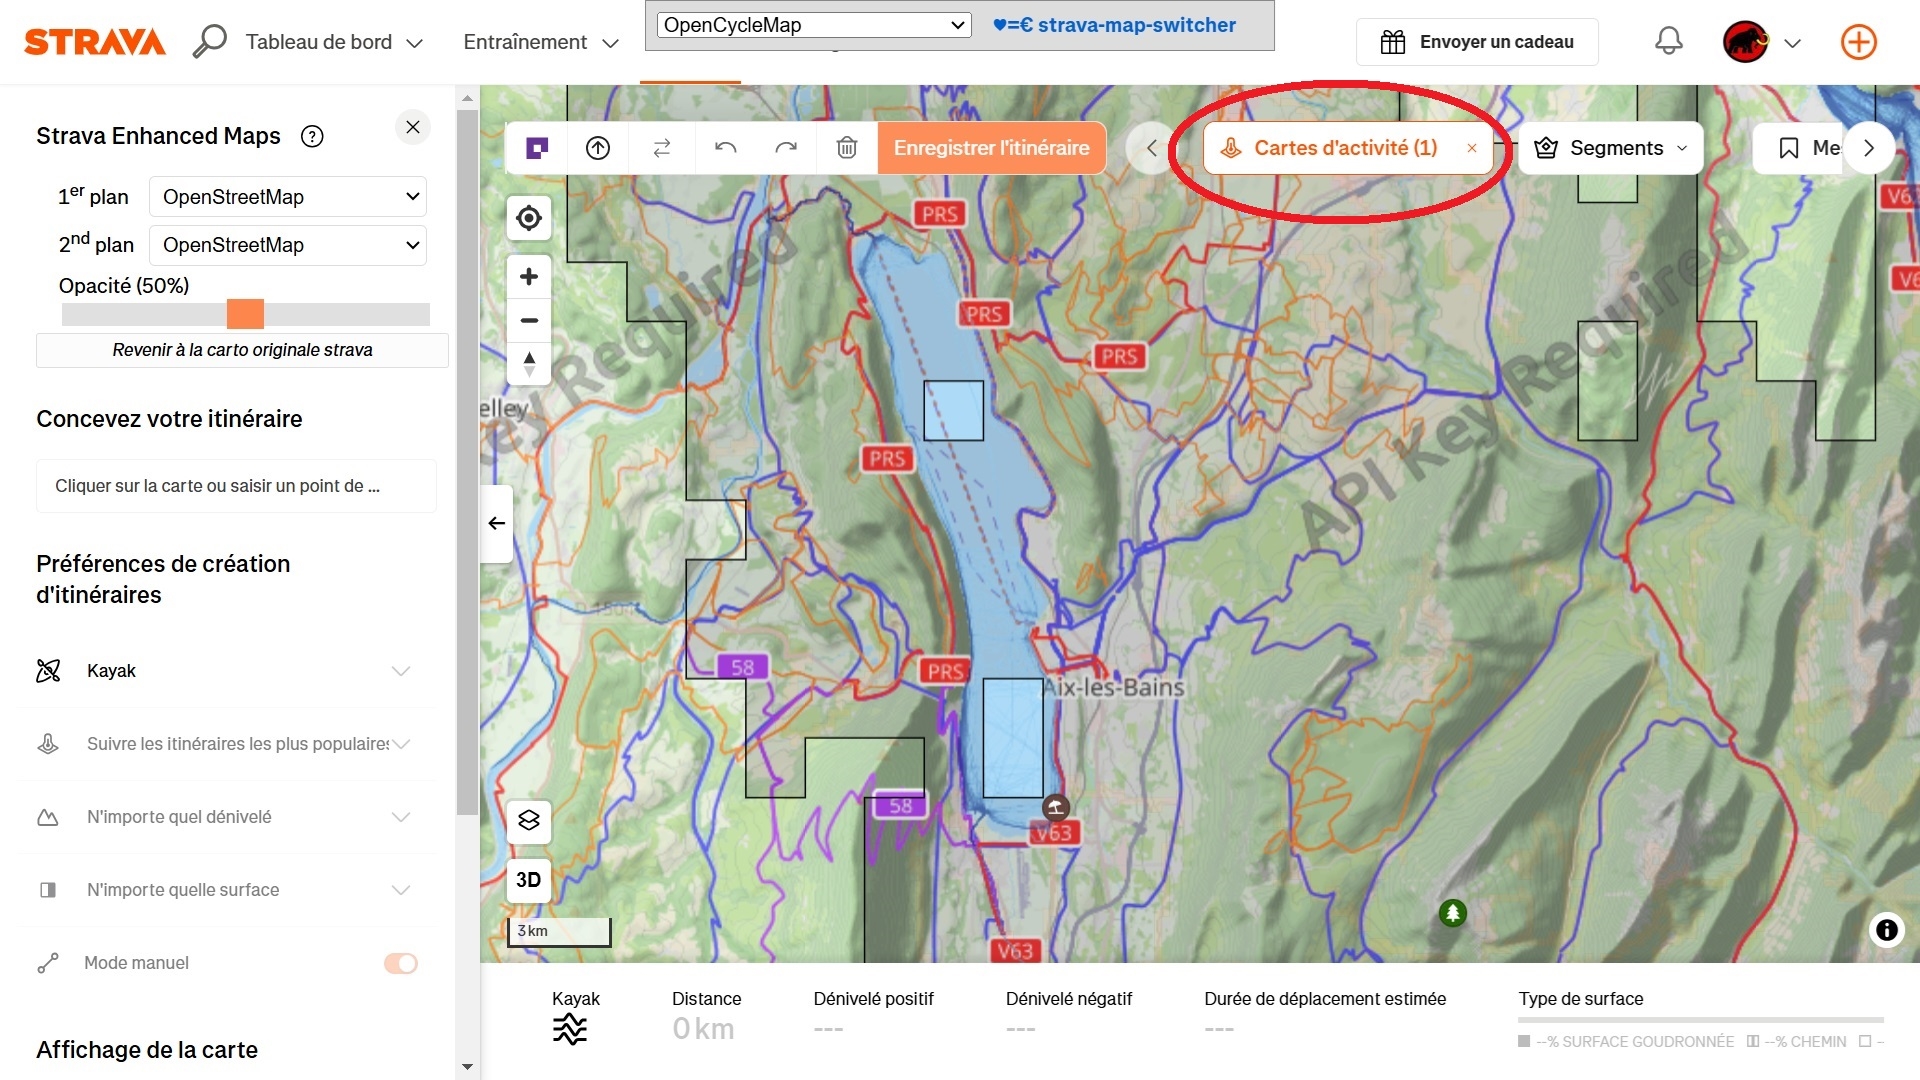Center map on my location
1920x1080 pixels.
pyautogui.click(x=529, y=218)
